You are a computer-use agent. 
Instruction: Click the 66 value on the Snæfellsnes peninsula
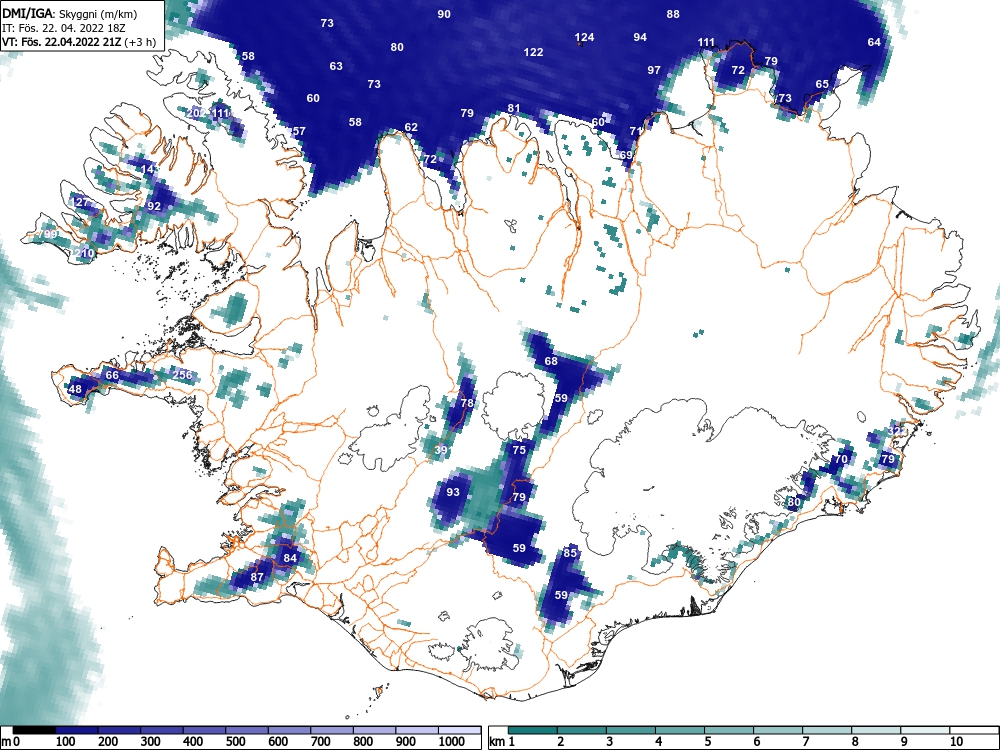coord(112,375)
